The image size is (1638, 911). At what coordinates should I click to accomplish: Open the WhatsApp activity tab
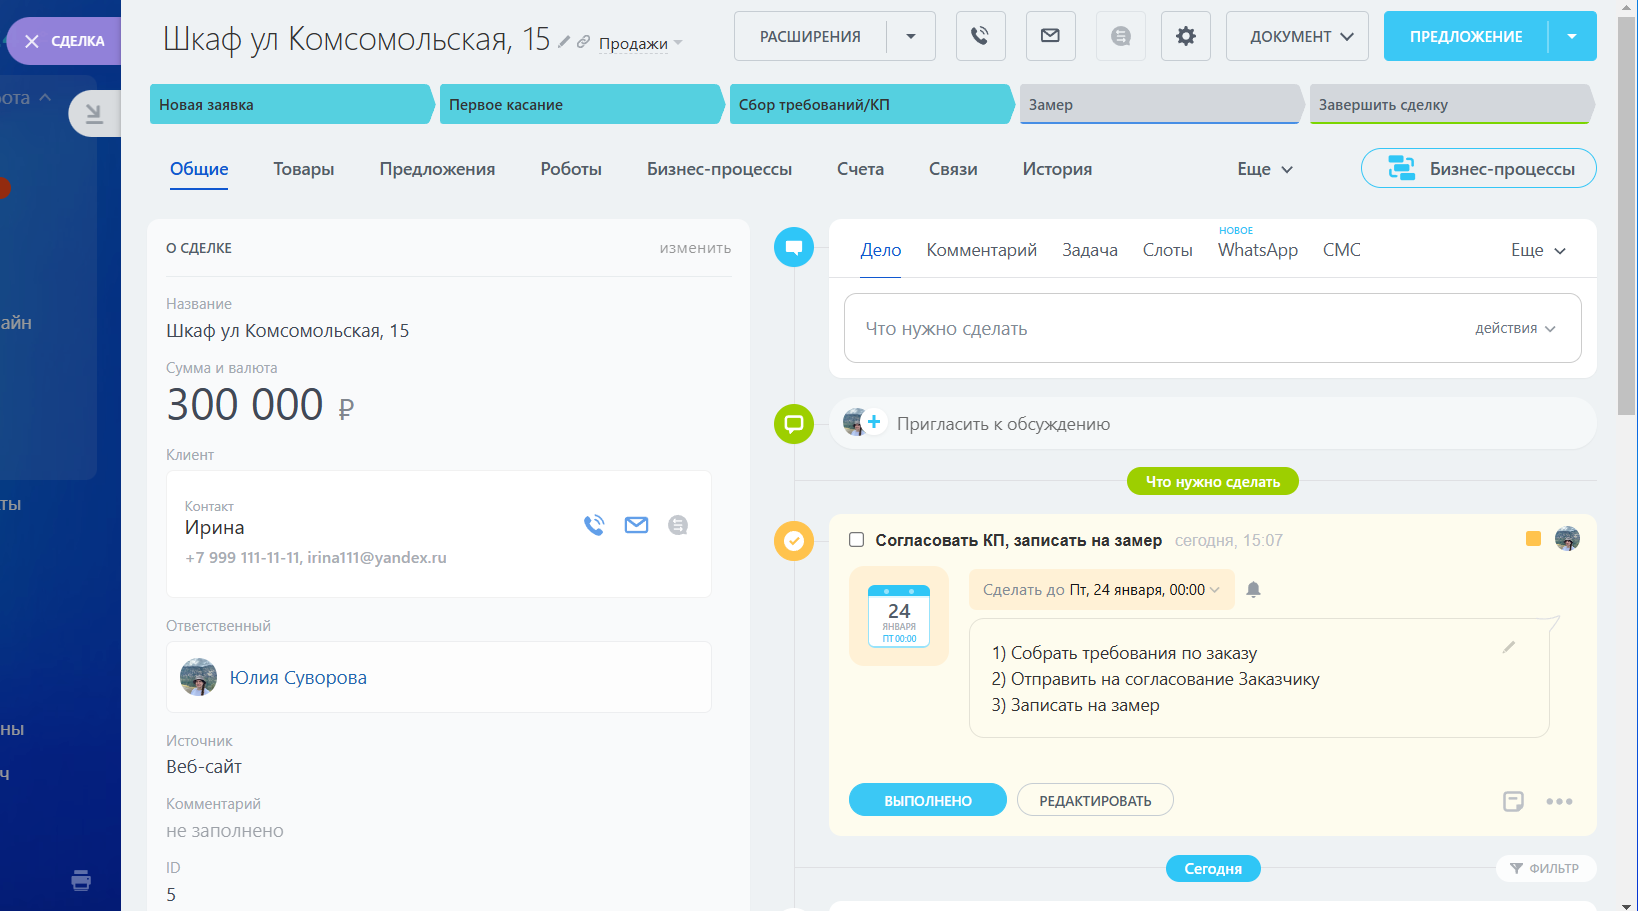tap(1258, 250)
